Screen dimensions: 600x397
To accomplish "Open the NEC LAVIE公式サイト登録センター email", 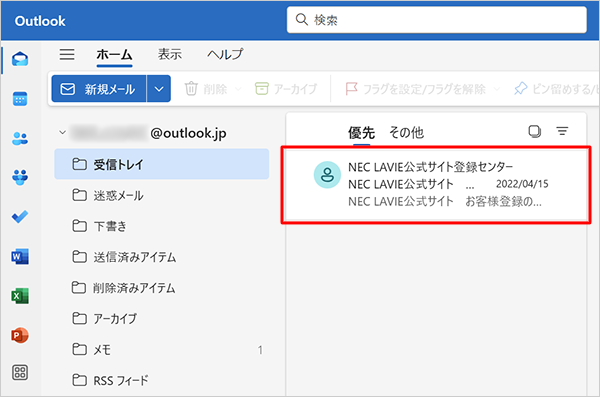I will tap(436, 185).
